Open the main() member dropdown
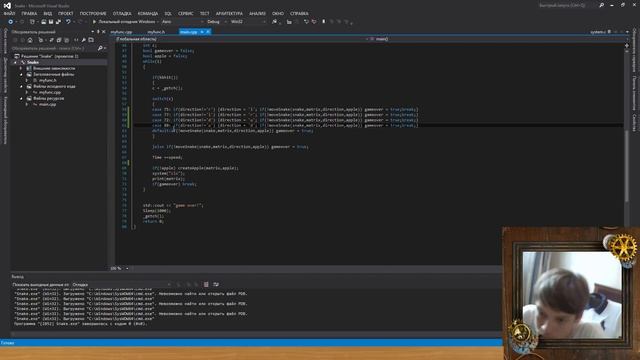Screen dimensions: 640x360 pyautogui.click(x=498, y=39)
